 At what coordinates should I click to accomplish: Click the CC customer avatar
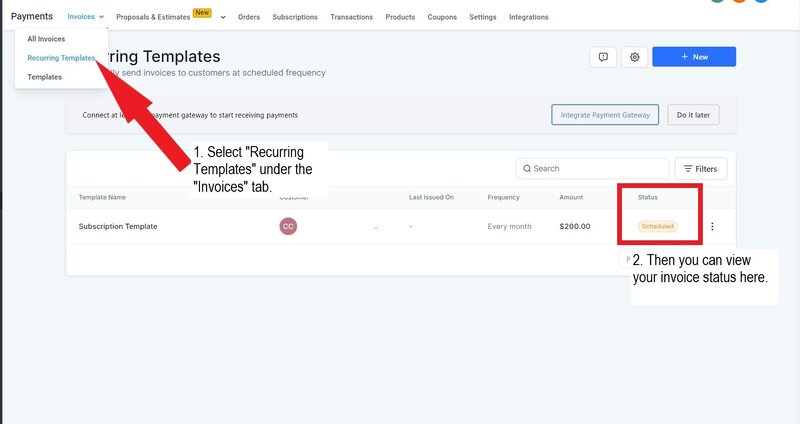click(x=288, y=226)
